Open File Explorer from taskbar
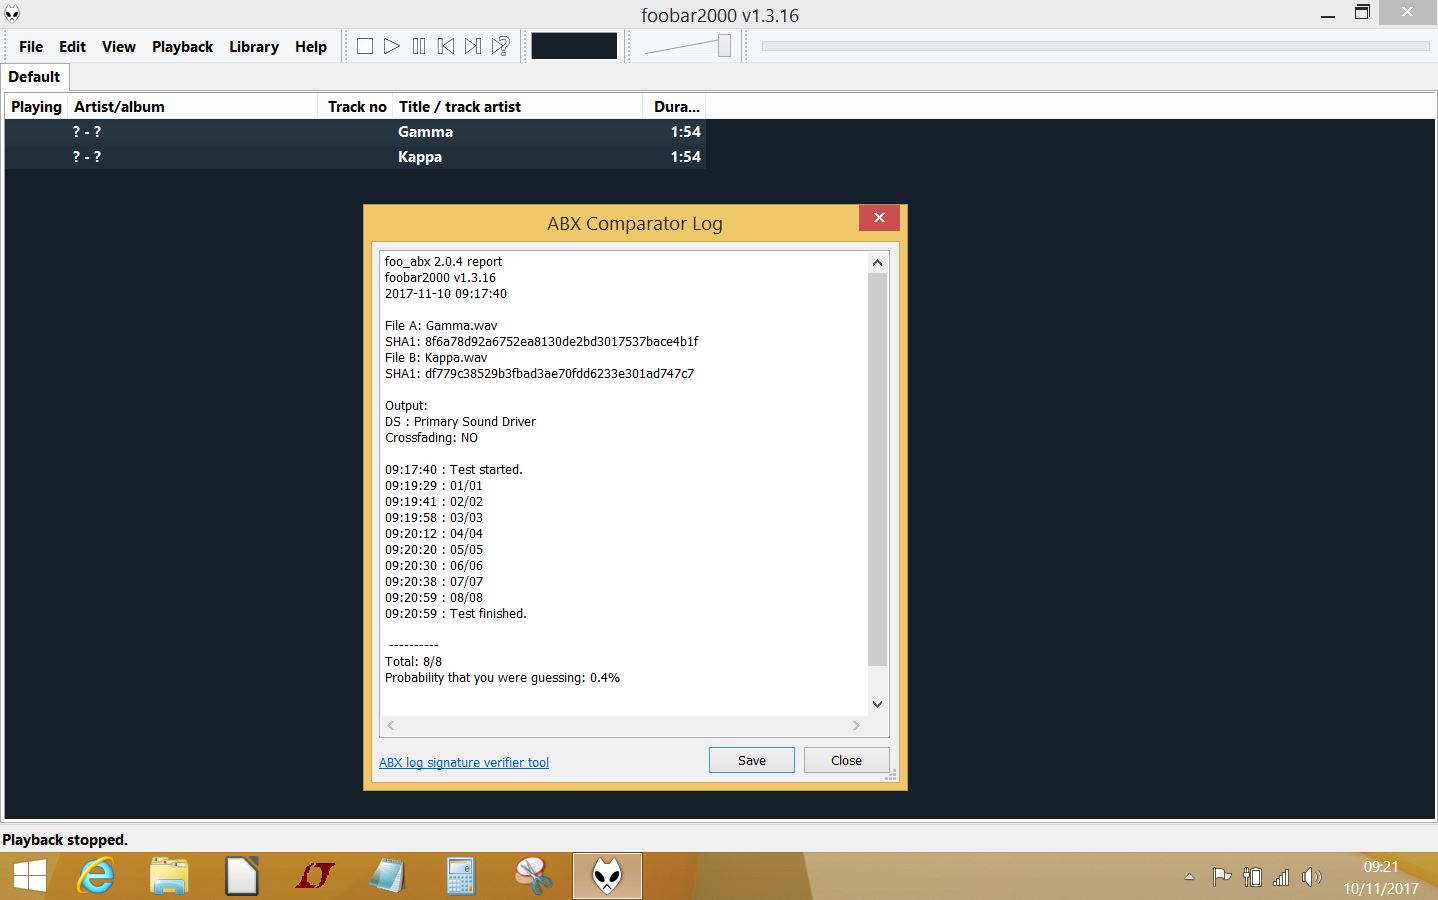 click(169, 877)
